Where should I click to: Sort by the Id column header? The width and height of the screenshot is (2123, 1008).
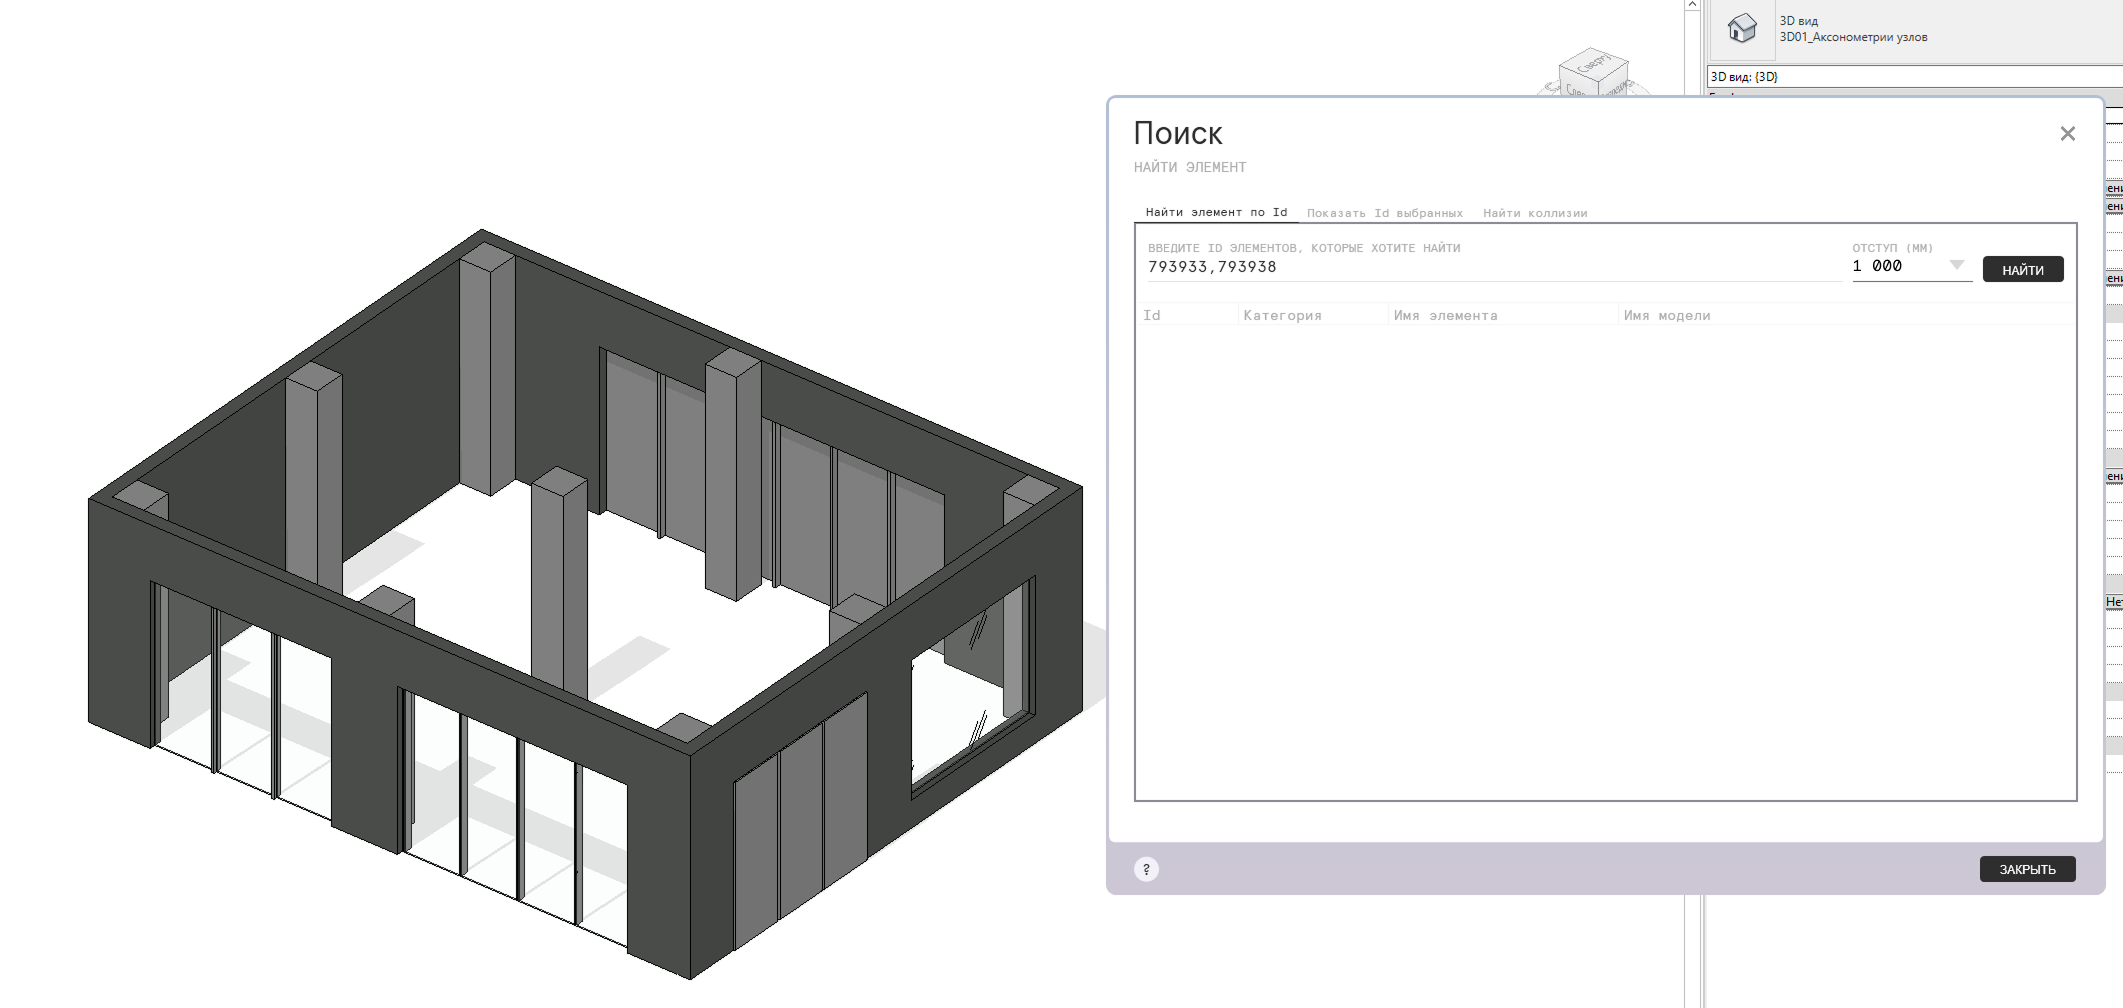tap(1152, 315)
